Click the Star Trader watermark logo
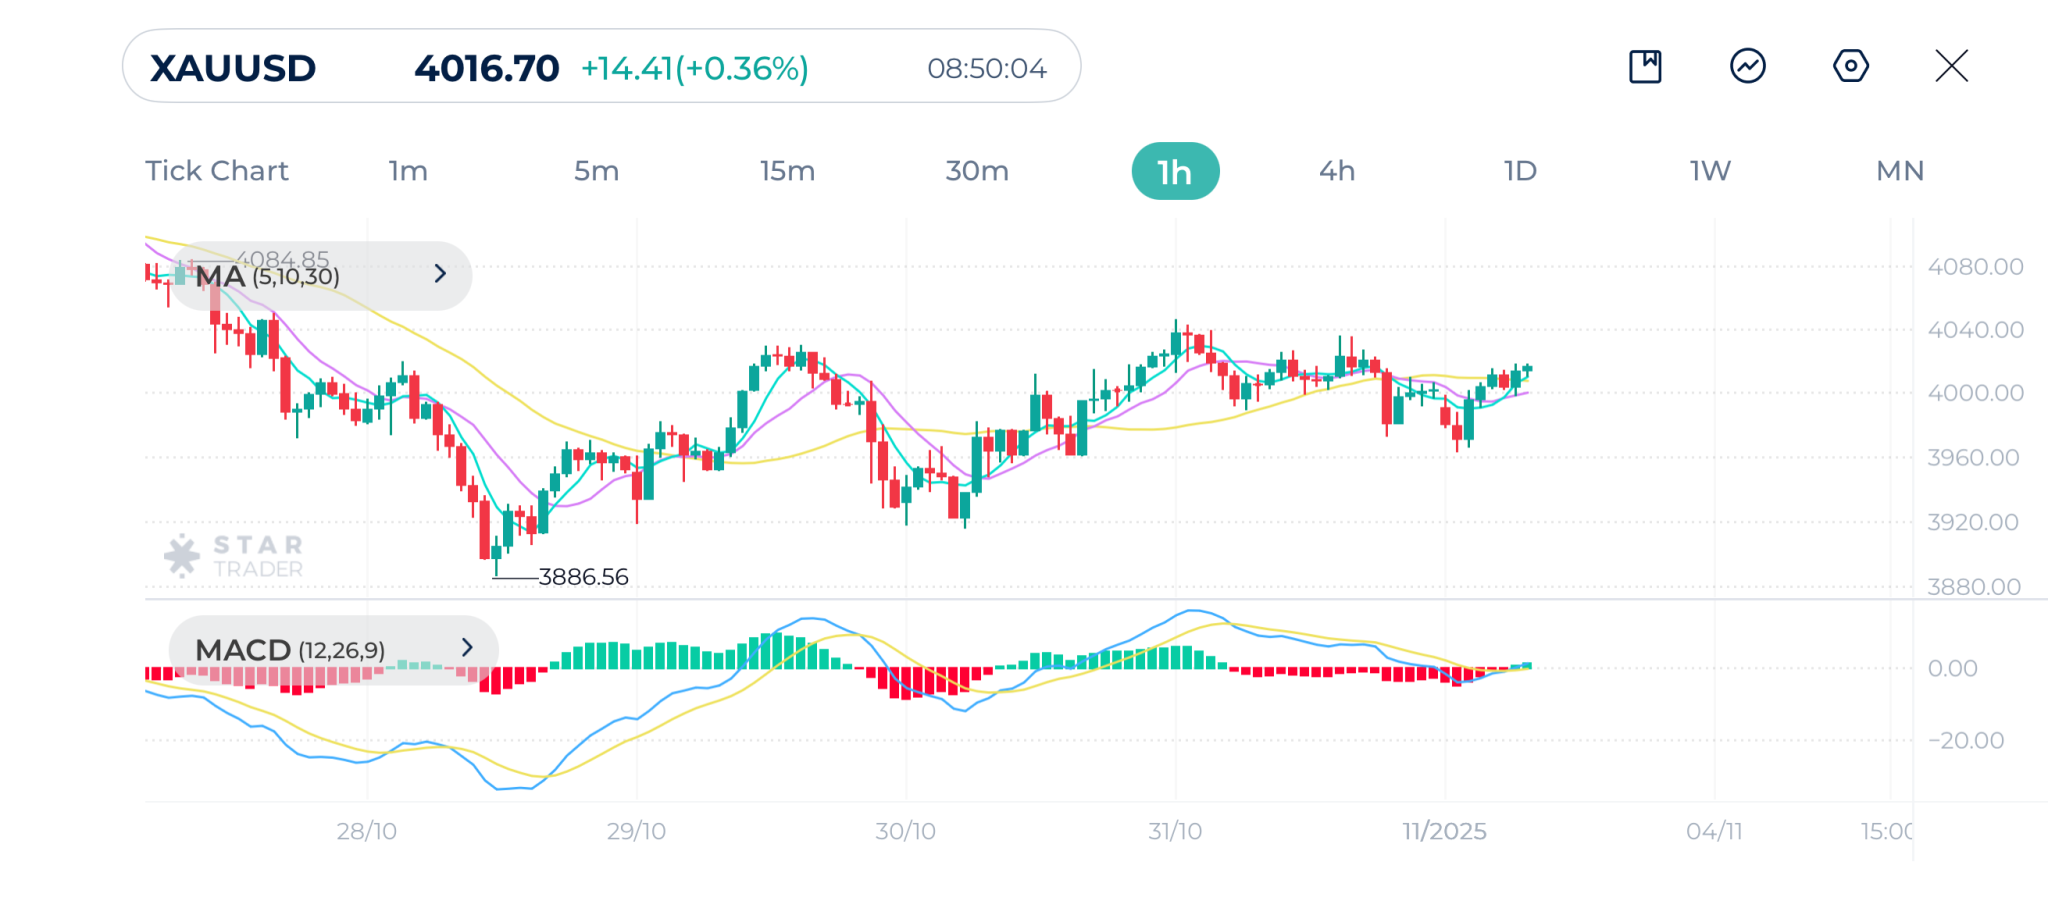This screenshot has width=2048, height=901. click(235, 556)
